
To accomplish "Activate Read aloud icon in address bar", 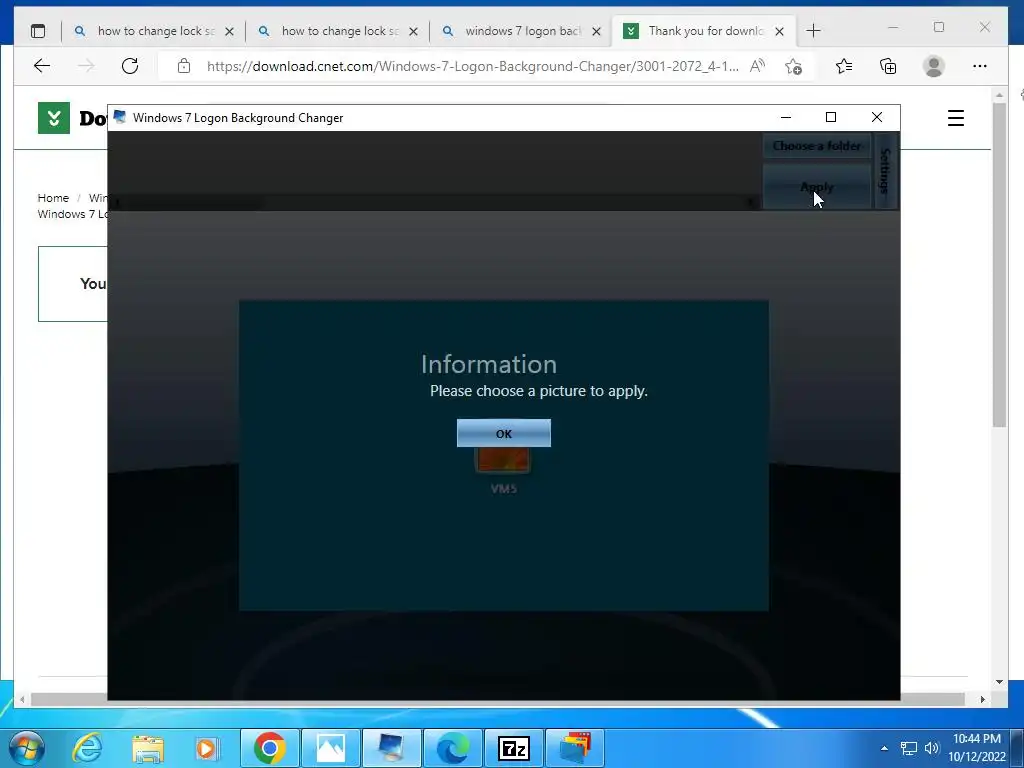I will click(758, 65).
